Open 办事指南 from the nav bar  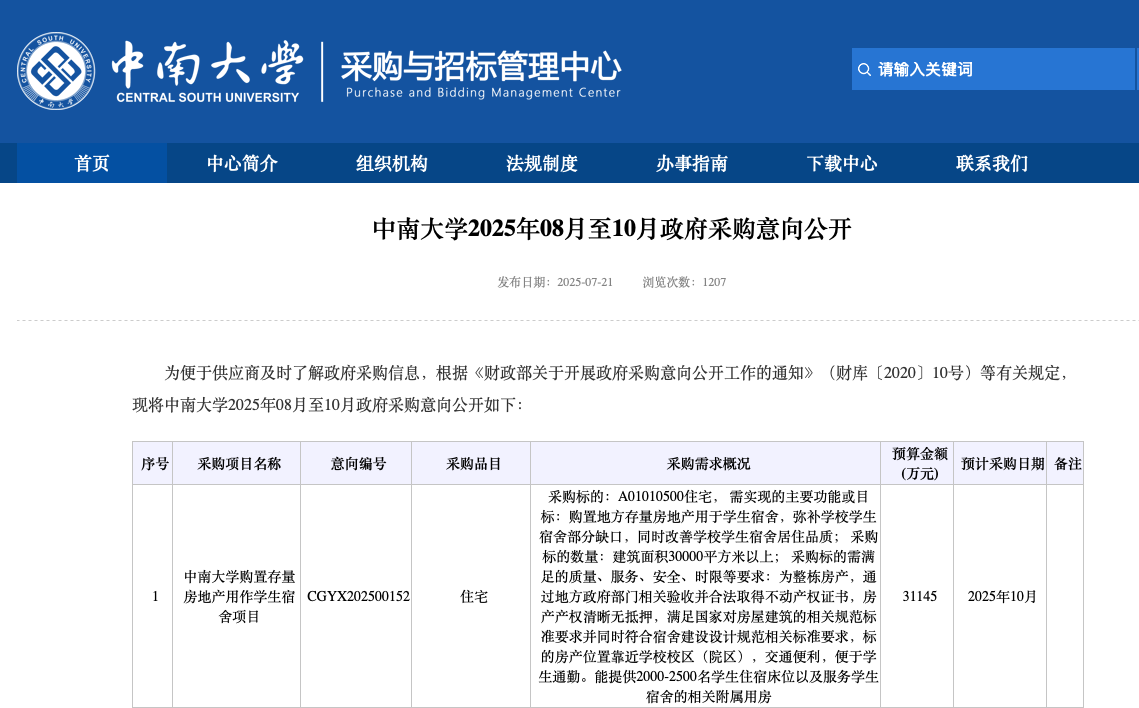tap(692, 163)
